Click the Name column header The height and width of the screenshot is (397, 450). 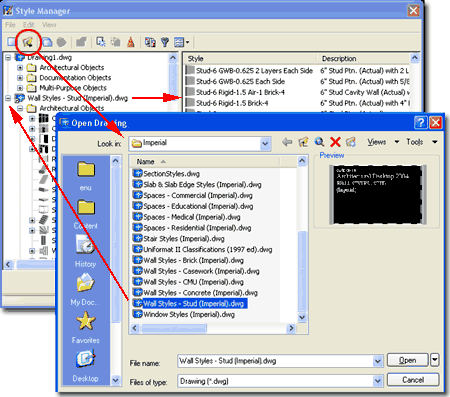point(204,162)
